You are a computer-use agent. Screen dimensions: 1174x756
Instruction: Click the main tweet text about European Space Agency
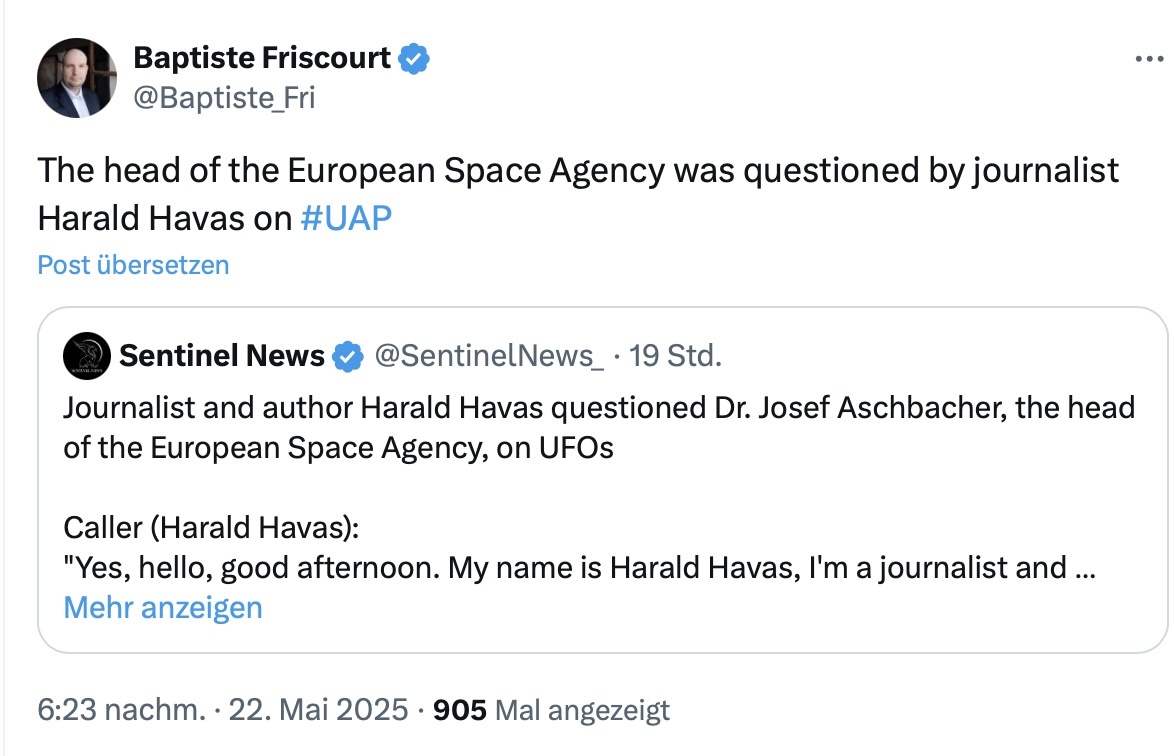tap(578, 194)
